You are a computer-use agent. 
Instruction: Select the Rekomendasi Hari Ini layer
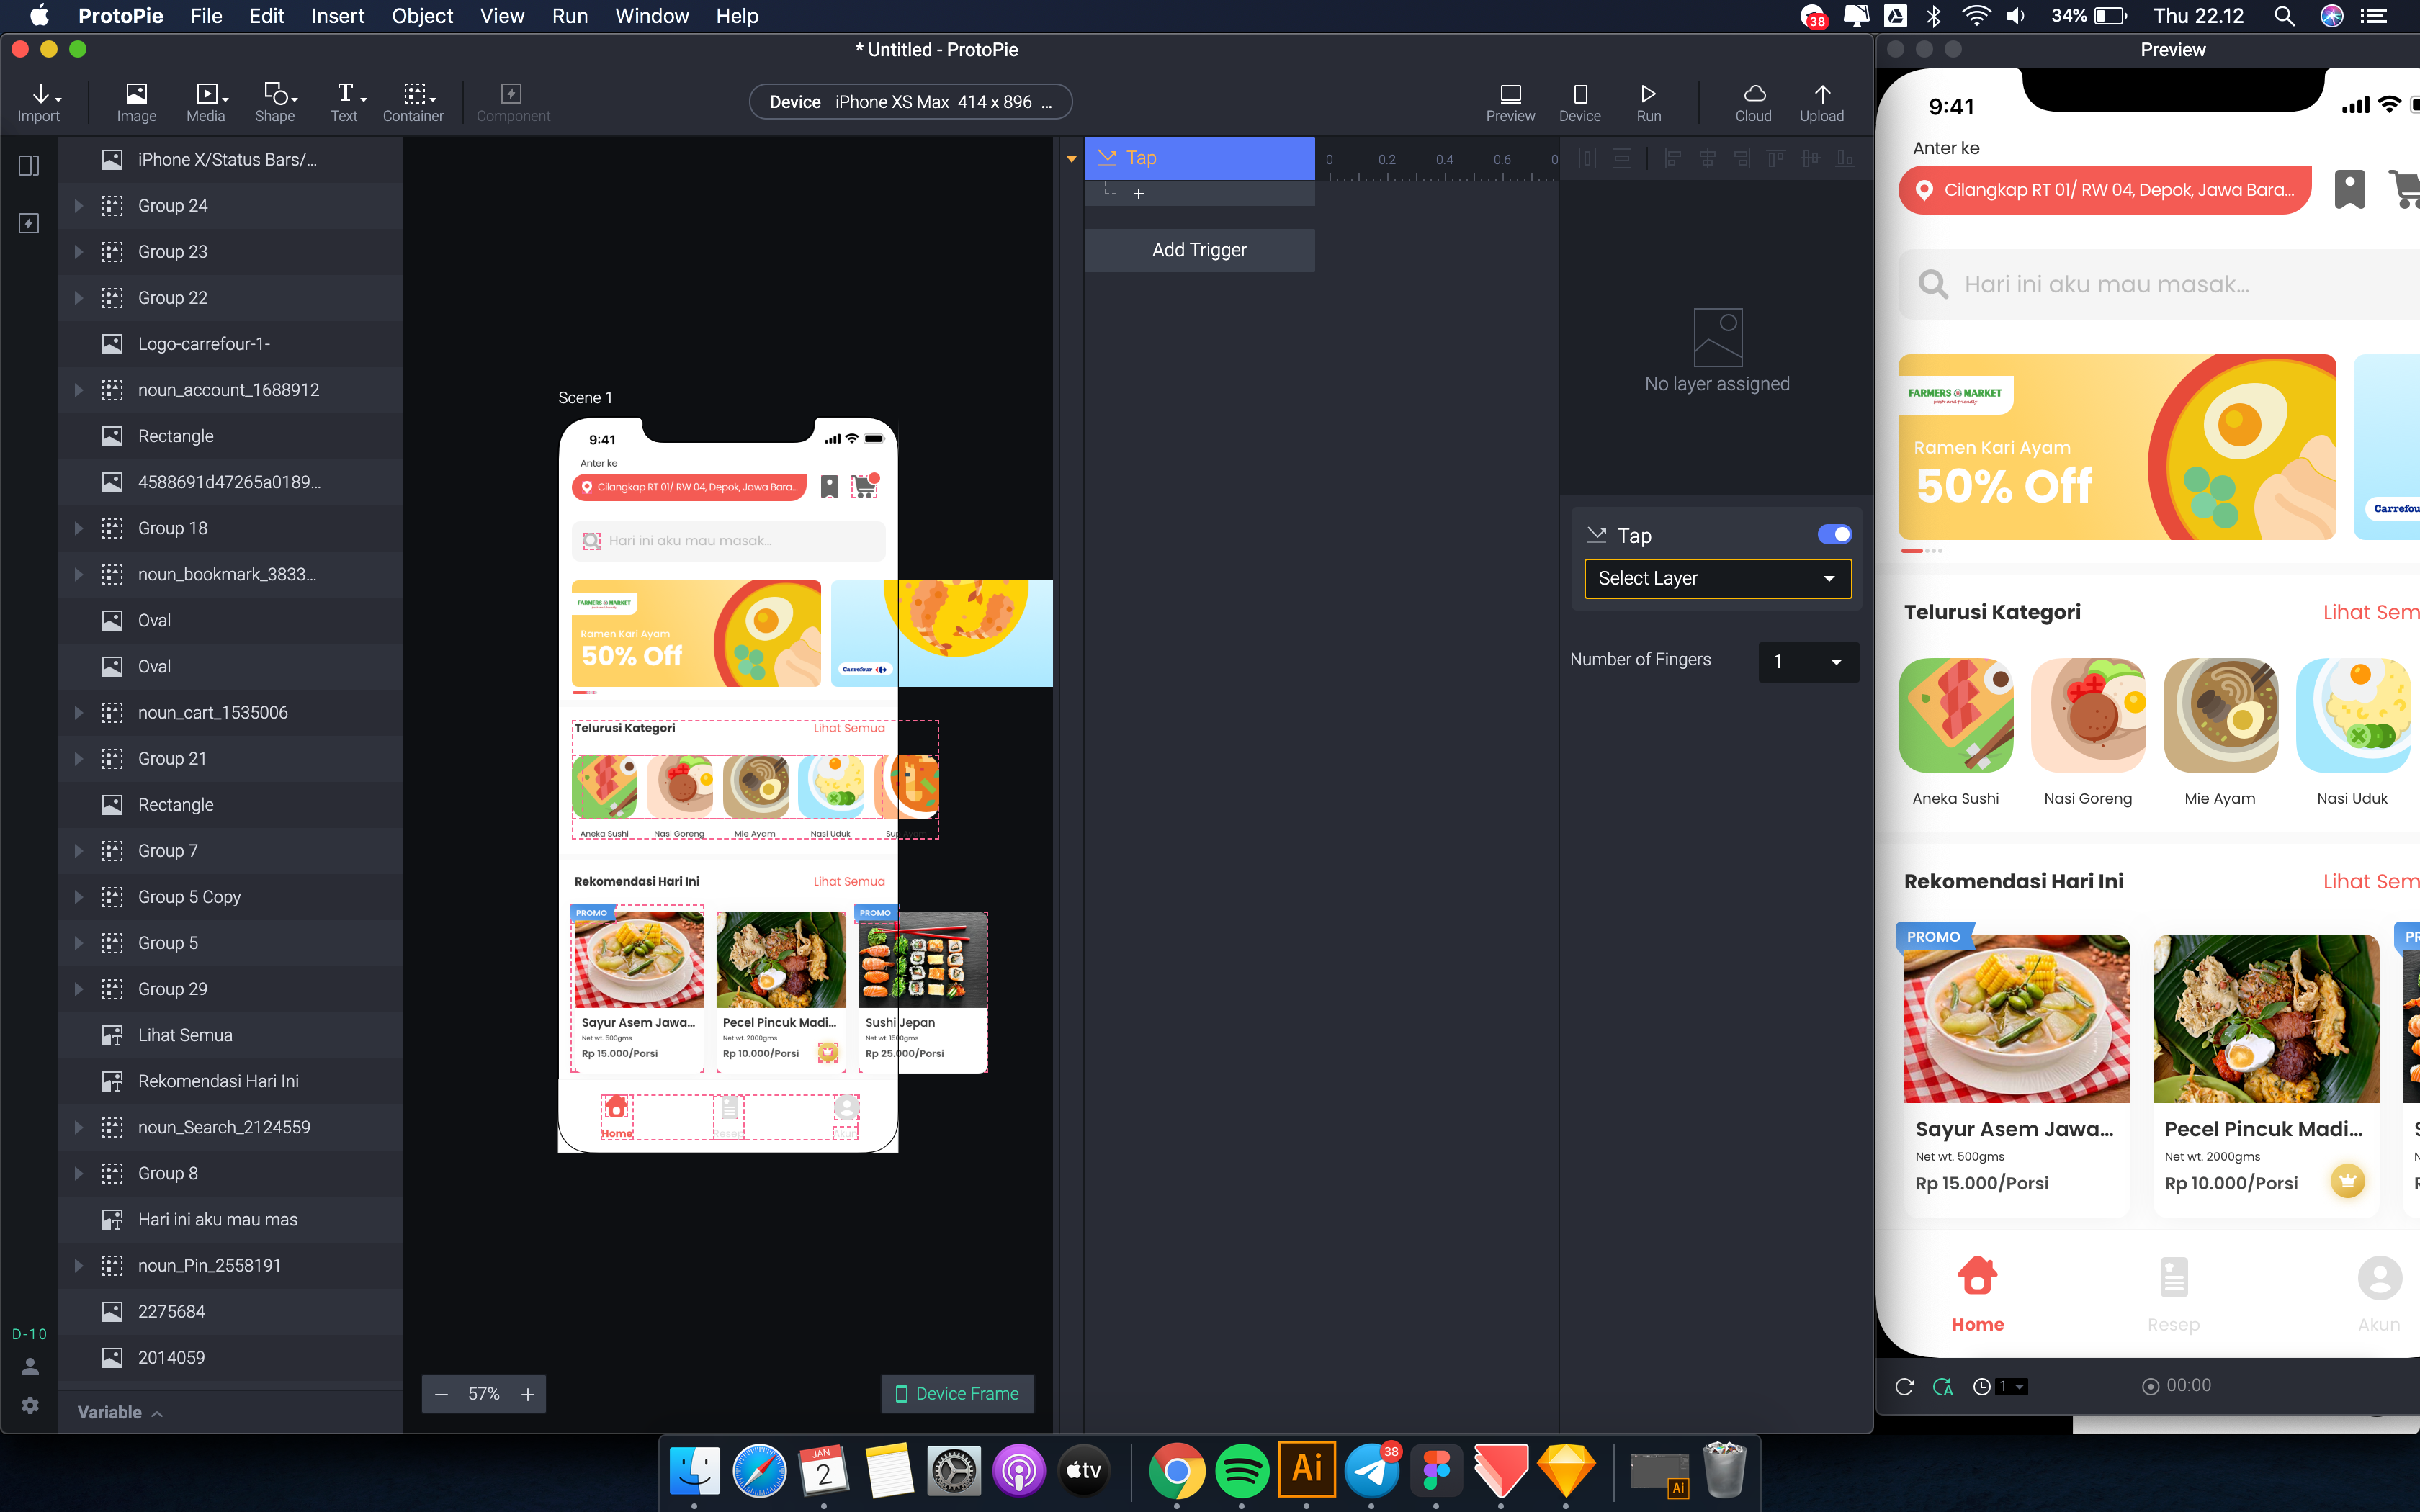tap(231, 1081)
